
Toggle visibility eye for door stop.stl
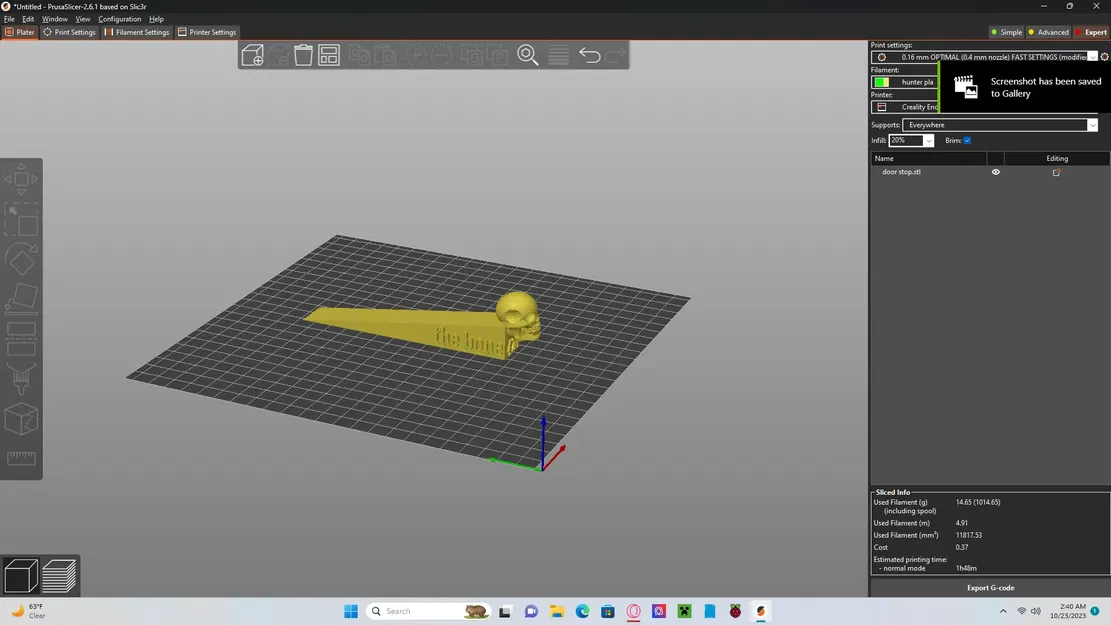(996, 172)
